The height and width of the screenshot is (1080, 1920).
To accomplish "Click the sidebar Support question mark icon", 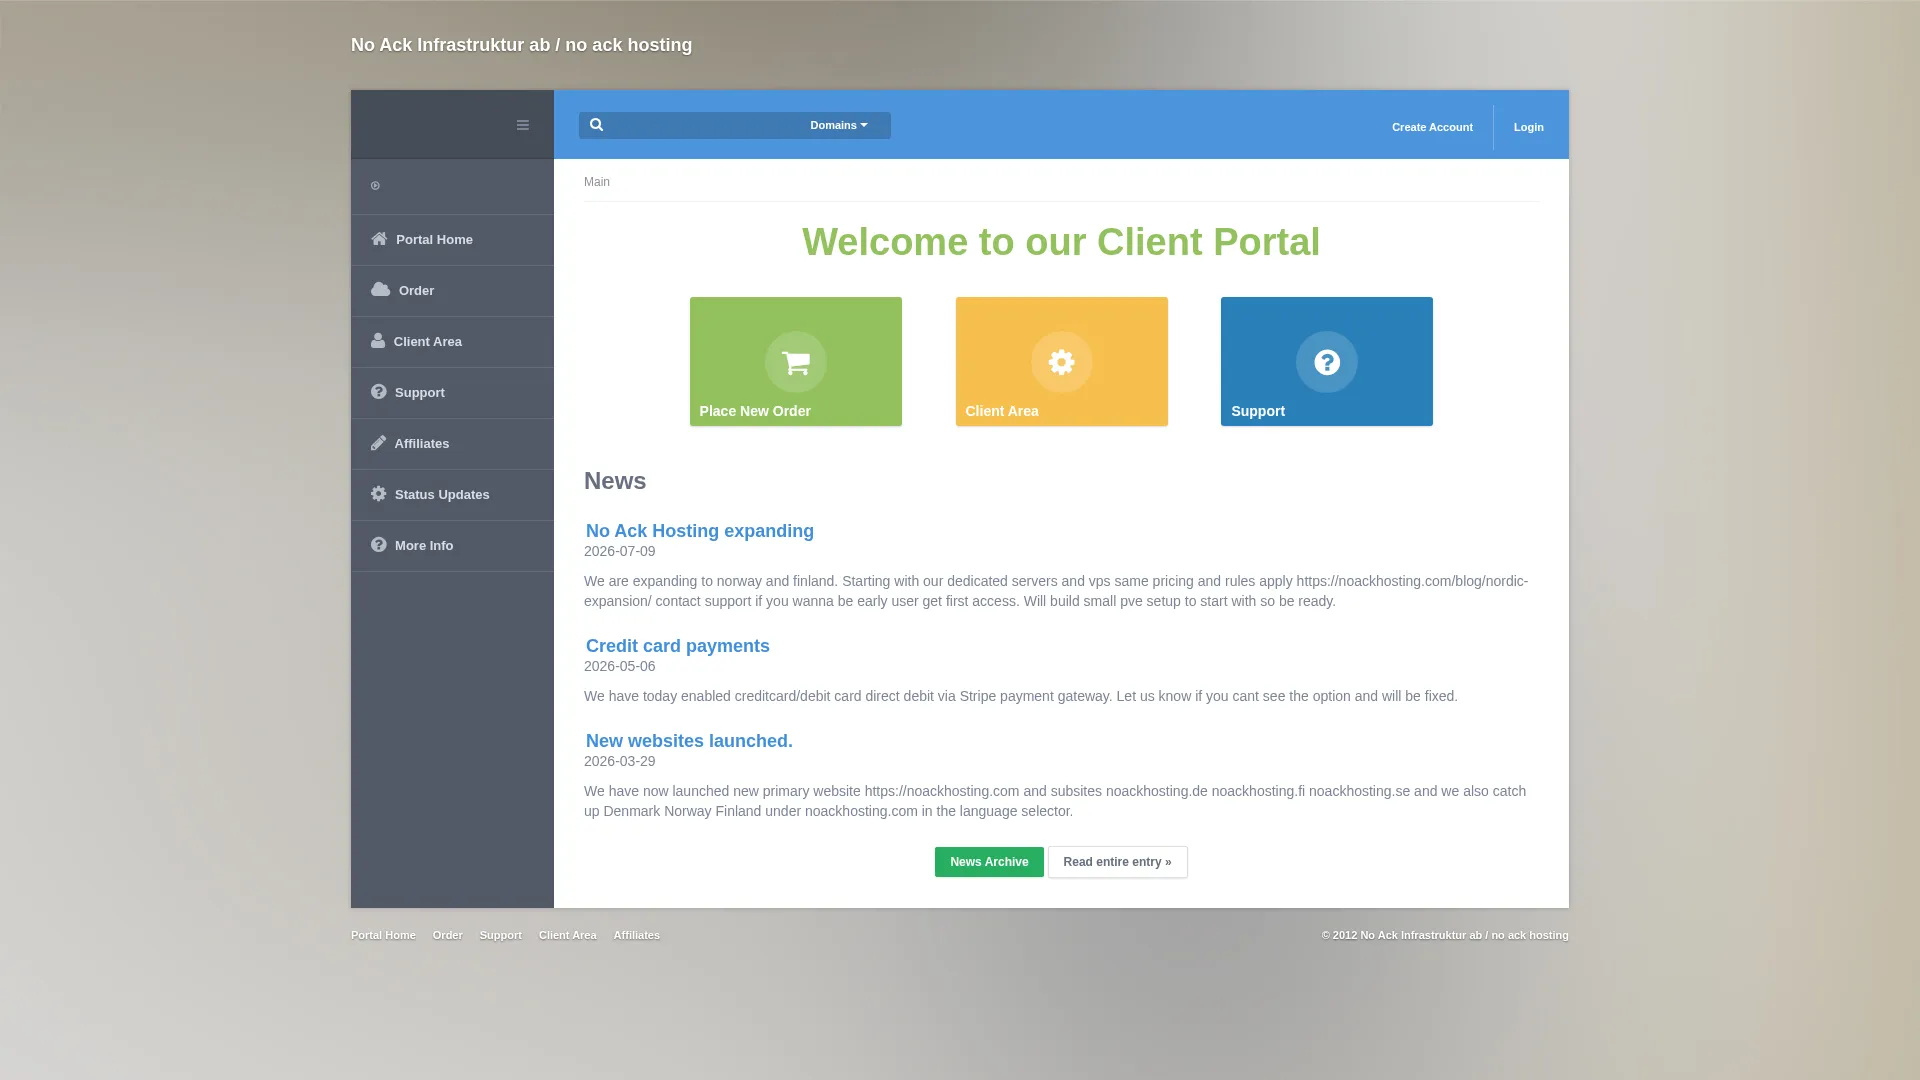I will [378, 392].
